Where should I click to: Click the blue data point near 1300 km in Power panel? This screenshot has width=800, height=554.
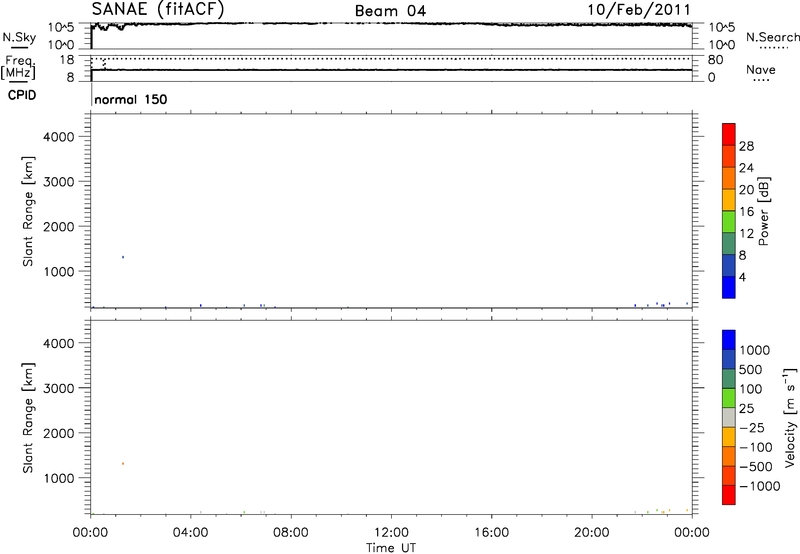pos(123,257)
